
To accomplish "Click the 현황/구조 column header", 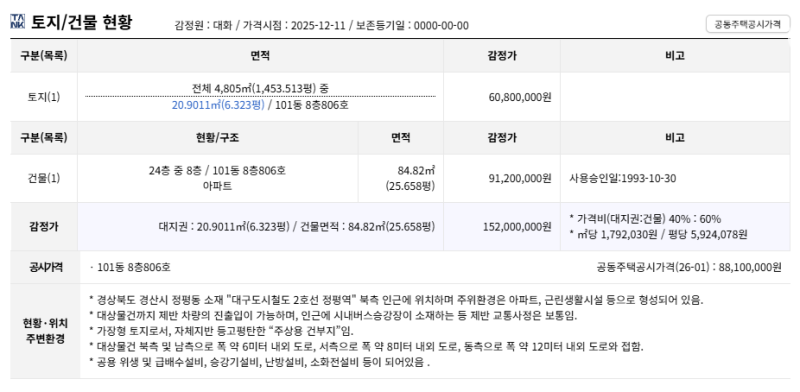I will pyautogui.click(x=217, y=138).
